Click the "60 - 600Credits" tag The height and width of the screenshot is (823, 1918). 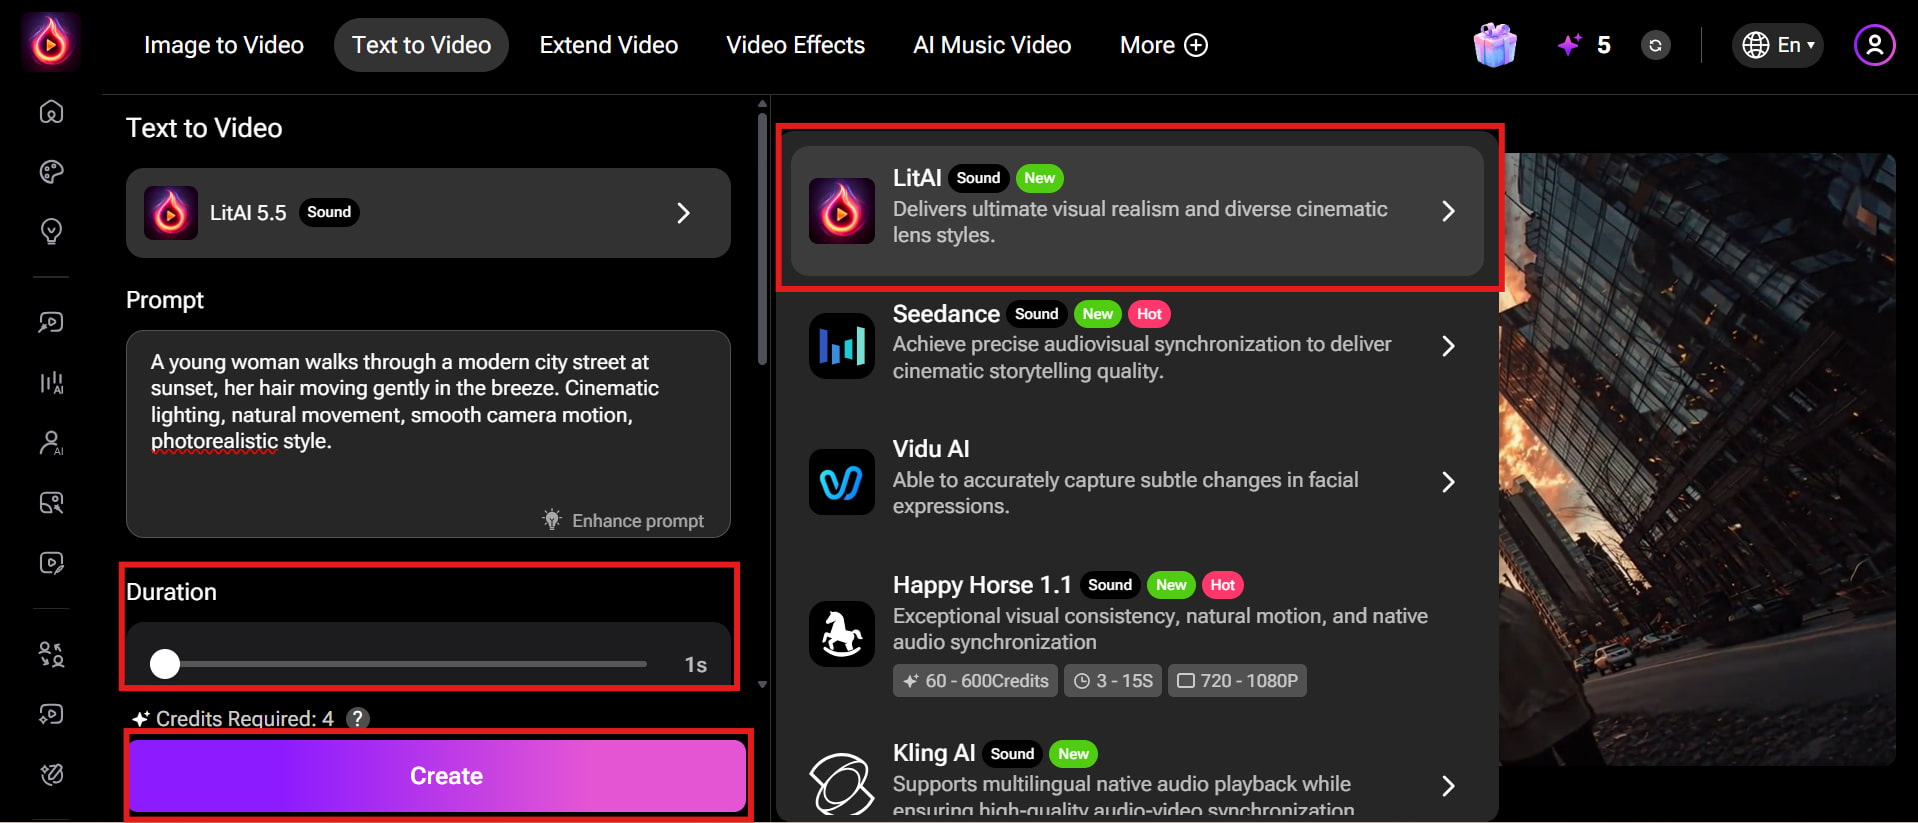click(975, 681)
